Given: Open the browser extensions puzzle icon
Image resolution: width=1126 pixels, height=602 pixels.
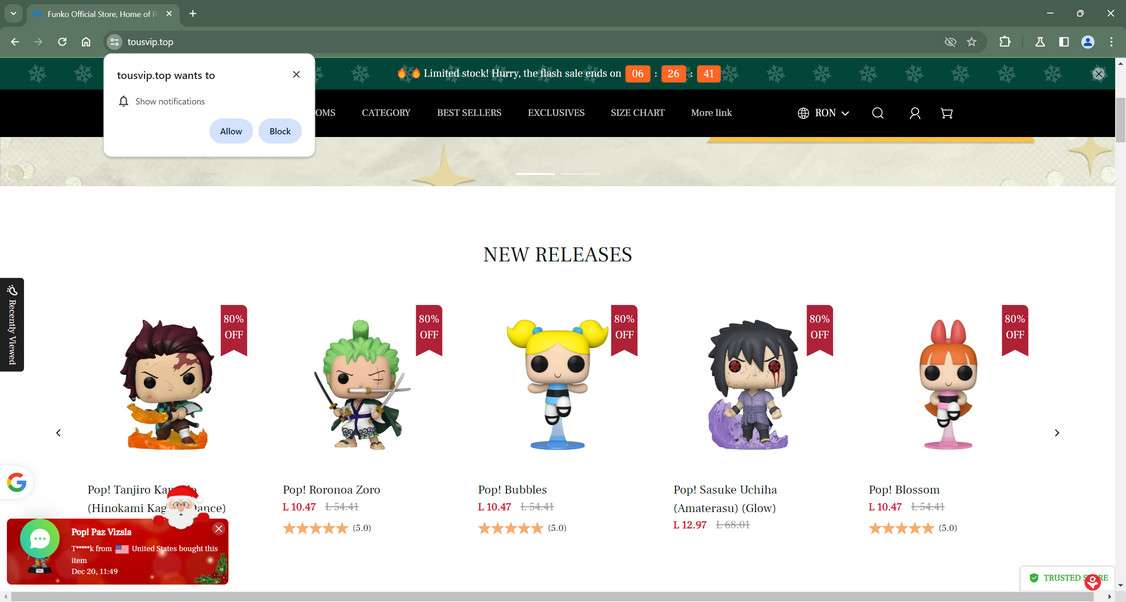Looking at the screenshot, I should tap(1005, 42).
